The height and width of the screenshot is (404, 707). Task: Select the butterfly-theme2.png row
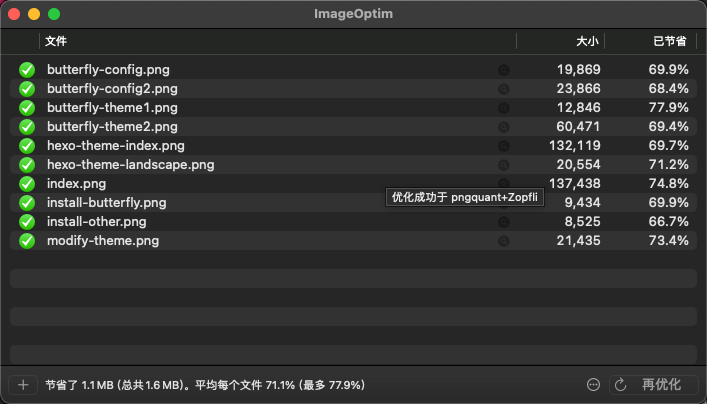[x=354, y=127]
